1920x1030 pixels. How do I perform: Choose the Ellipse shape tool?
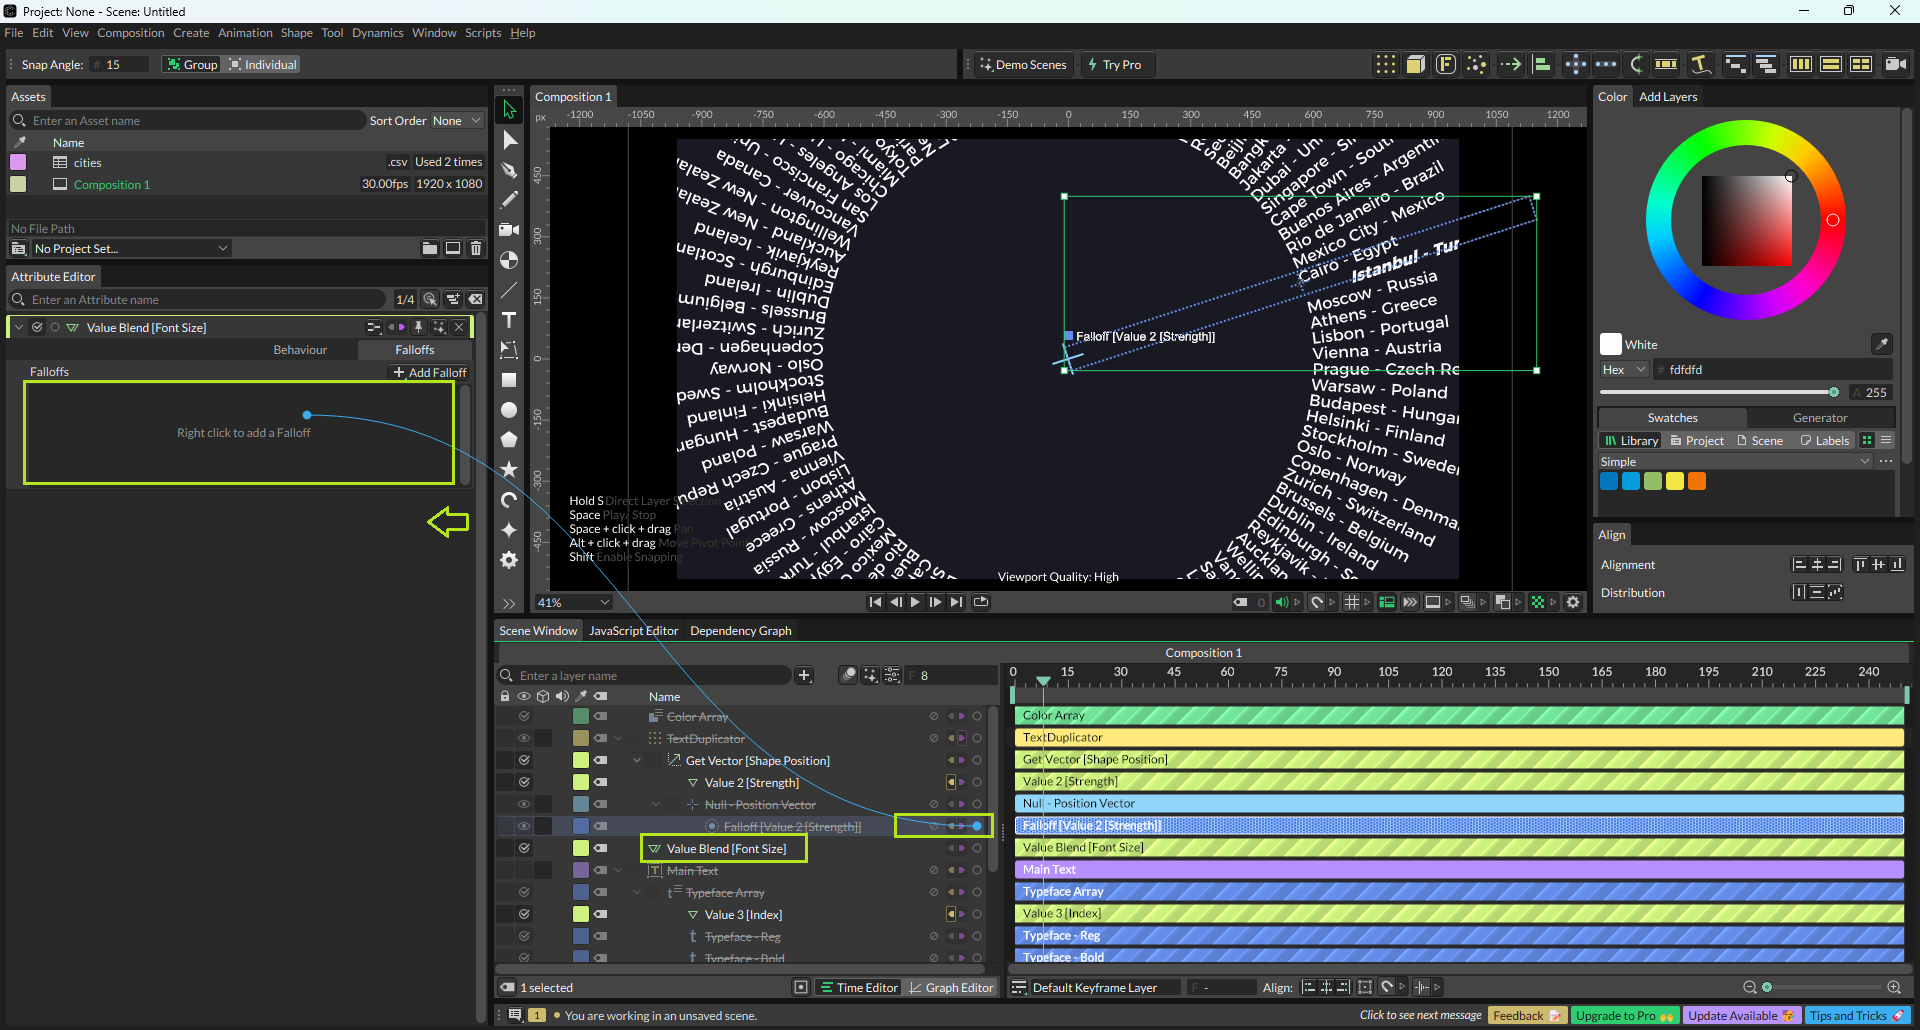[x=509, y=410]
